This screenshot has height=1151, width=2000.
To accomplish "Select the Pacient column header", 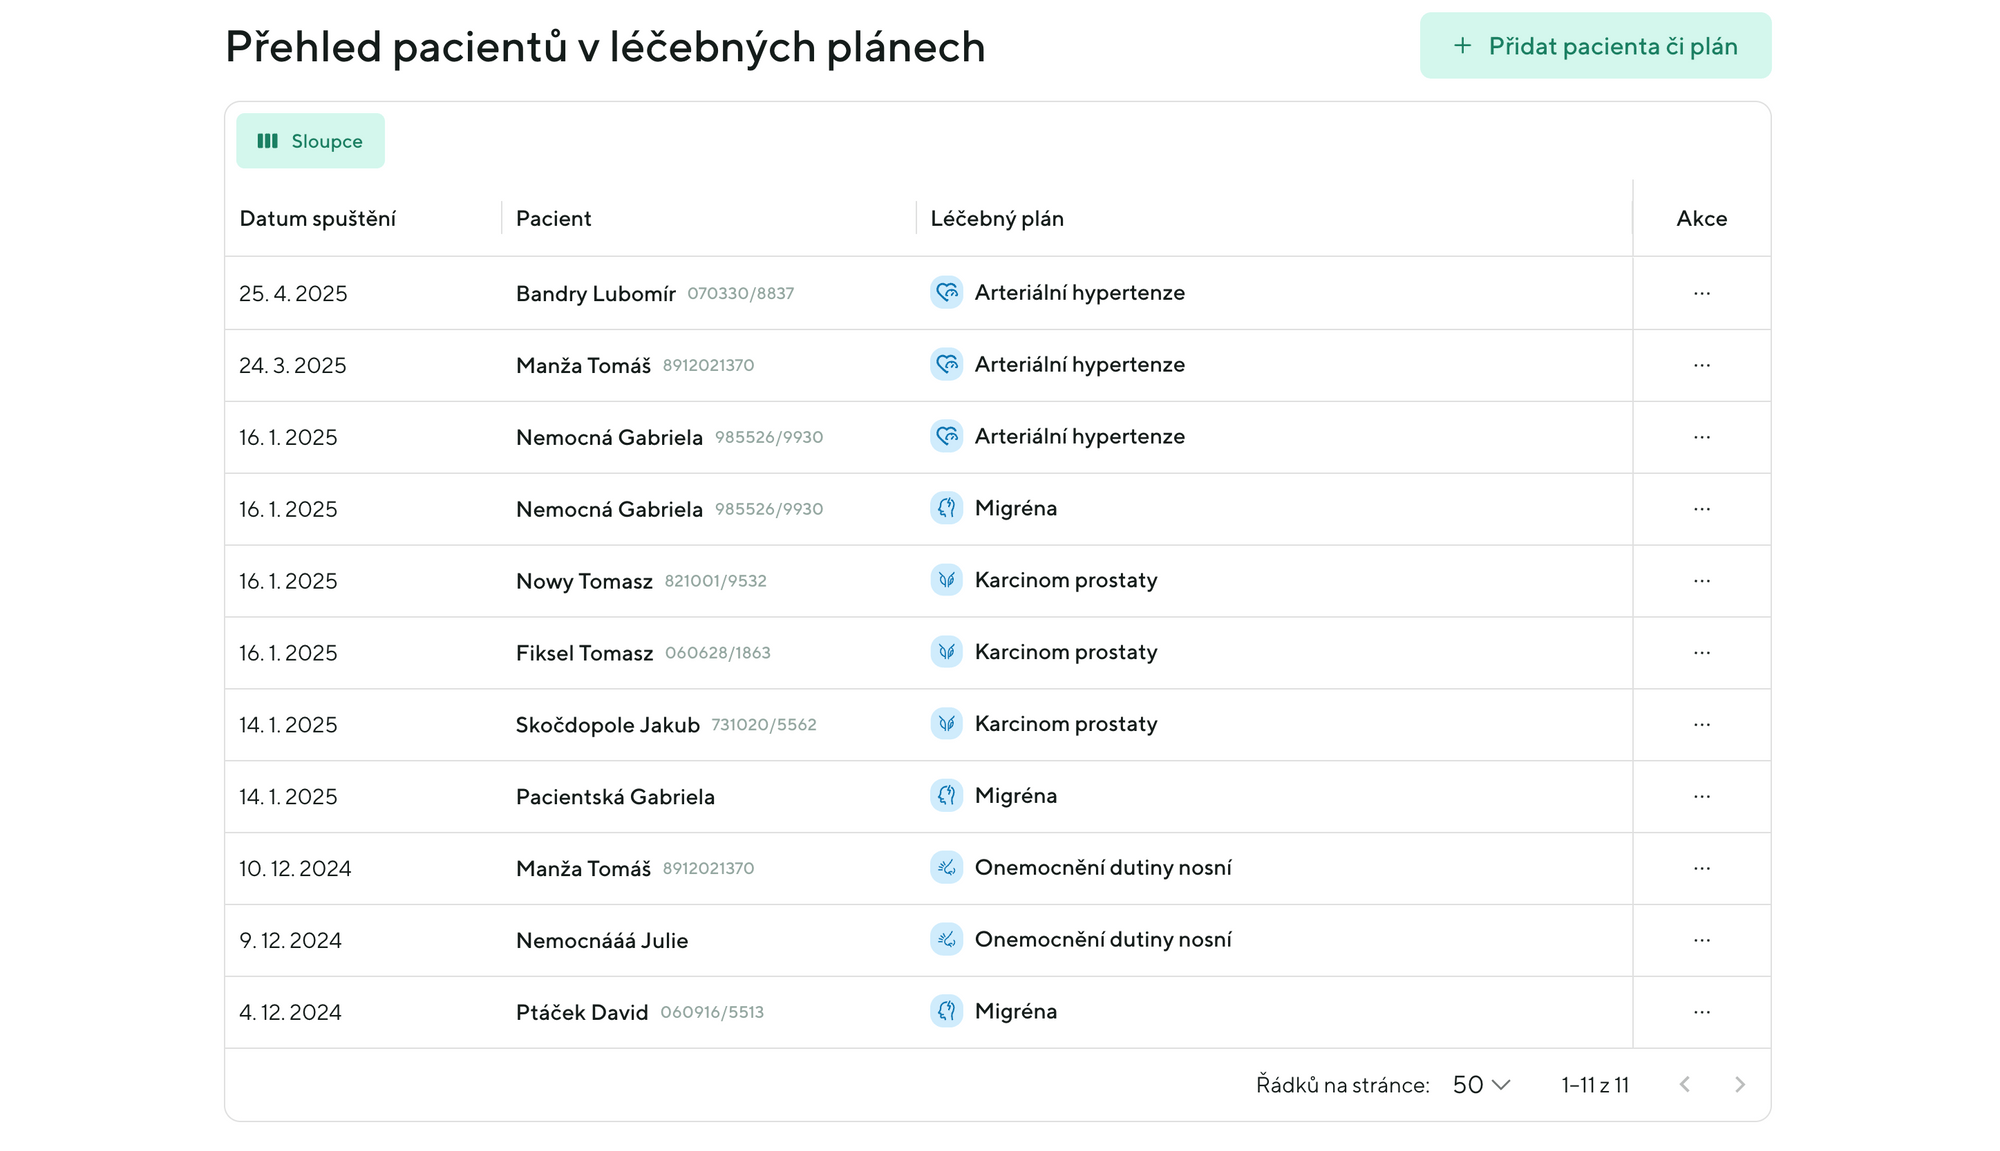I will click(553, 218).
